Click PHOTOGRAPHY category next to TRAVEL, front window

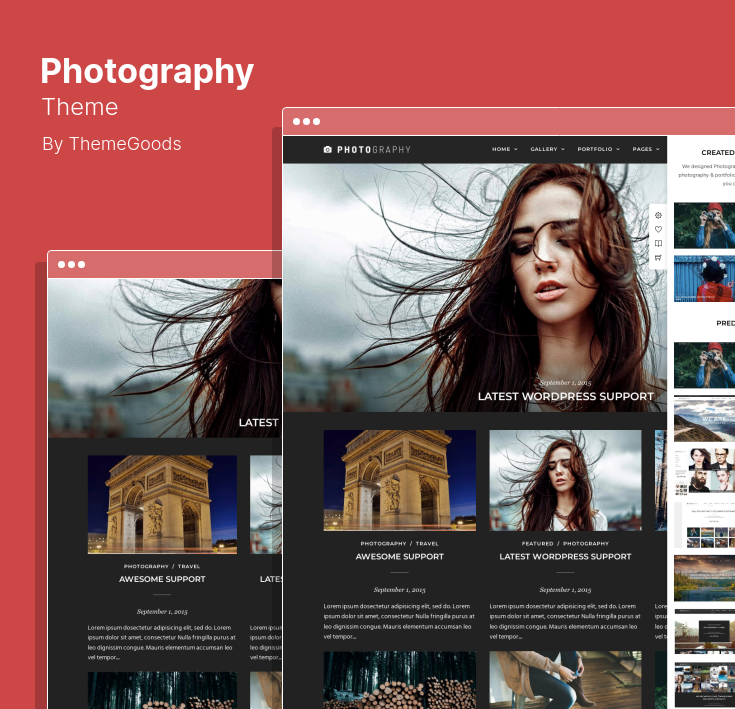coord(383,544)
